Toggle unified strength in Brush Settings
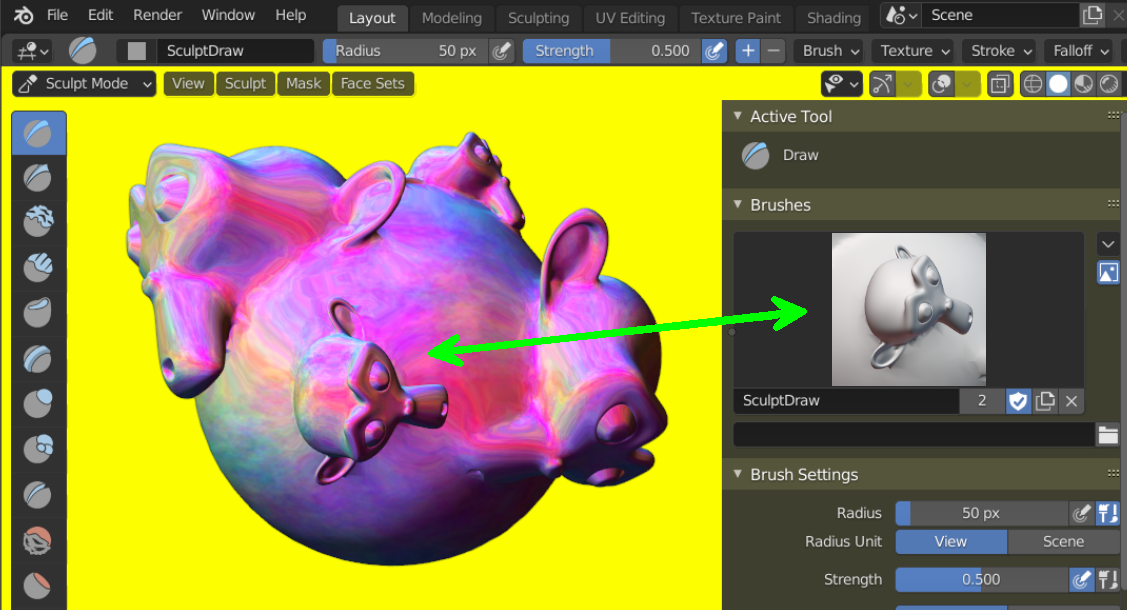 tap(1108, 580)
